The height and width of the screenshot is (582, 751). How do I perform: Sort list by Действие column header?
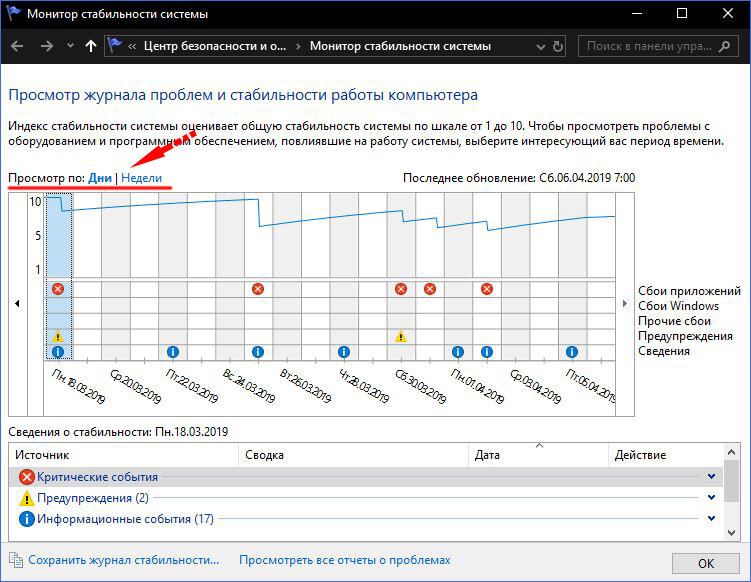(x=666, y=455)
